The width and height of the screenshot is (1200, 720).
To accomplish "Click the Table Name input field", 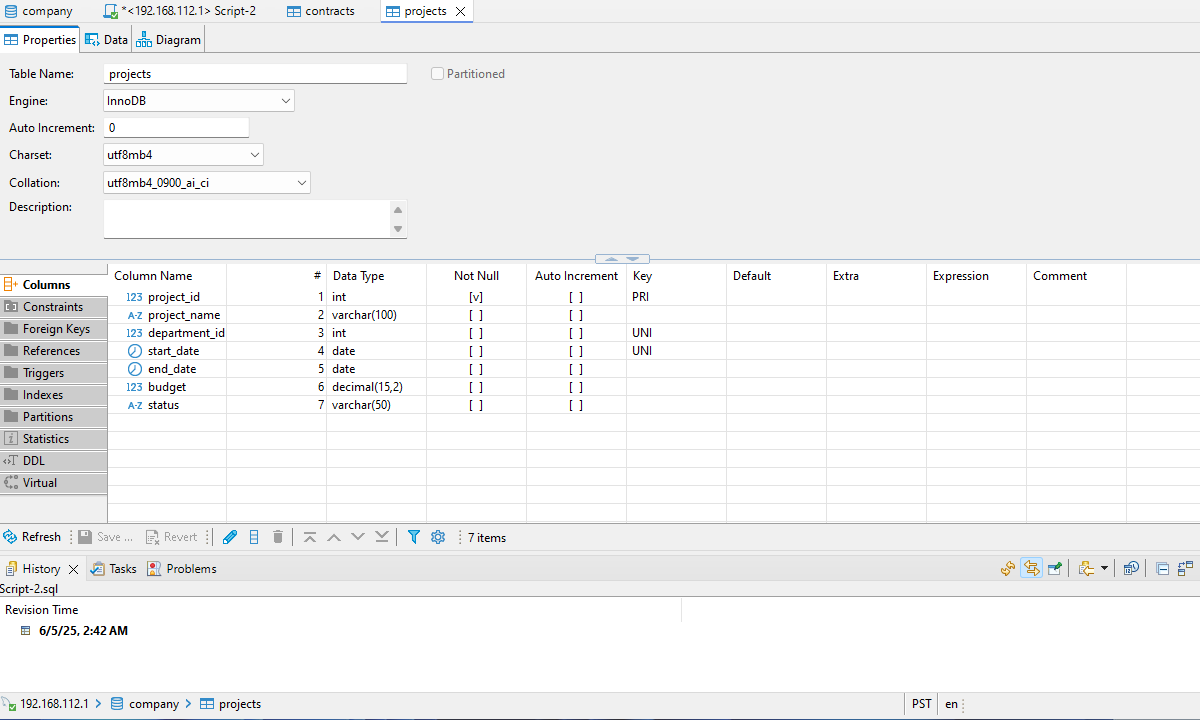I will [x=255, y=74].
